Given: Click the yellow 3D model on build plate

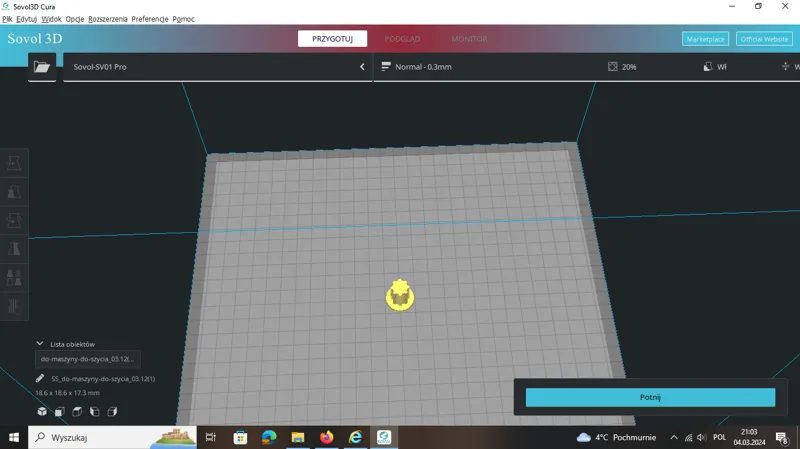Looking at the screenshot, I should pos(400,295).
